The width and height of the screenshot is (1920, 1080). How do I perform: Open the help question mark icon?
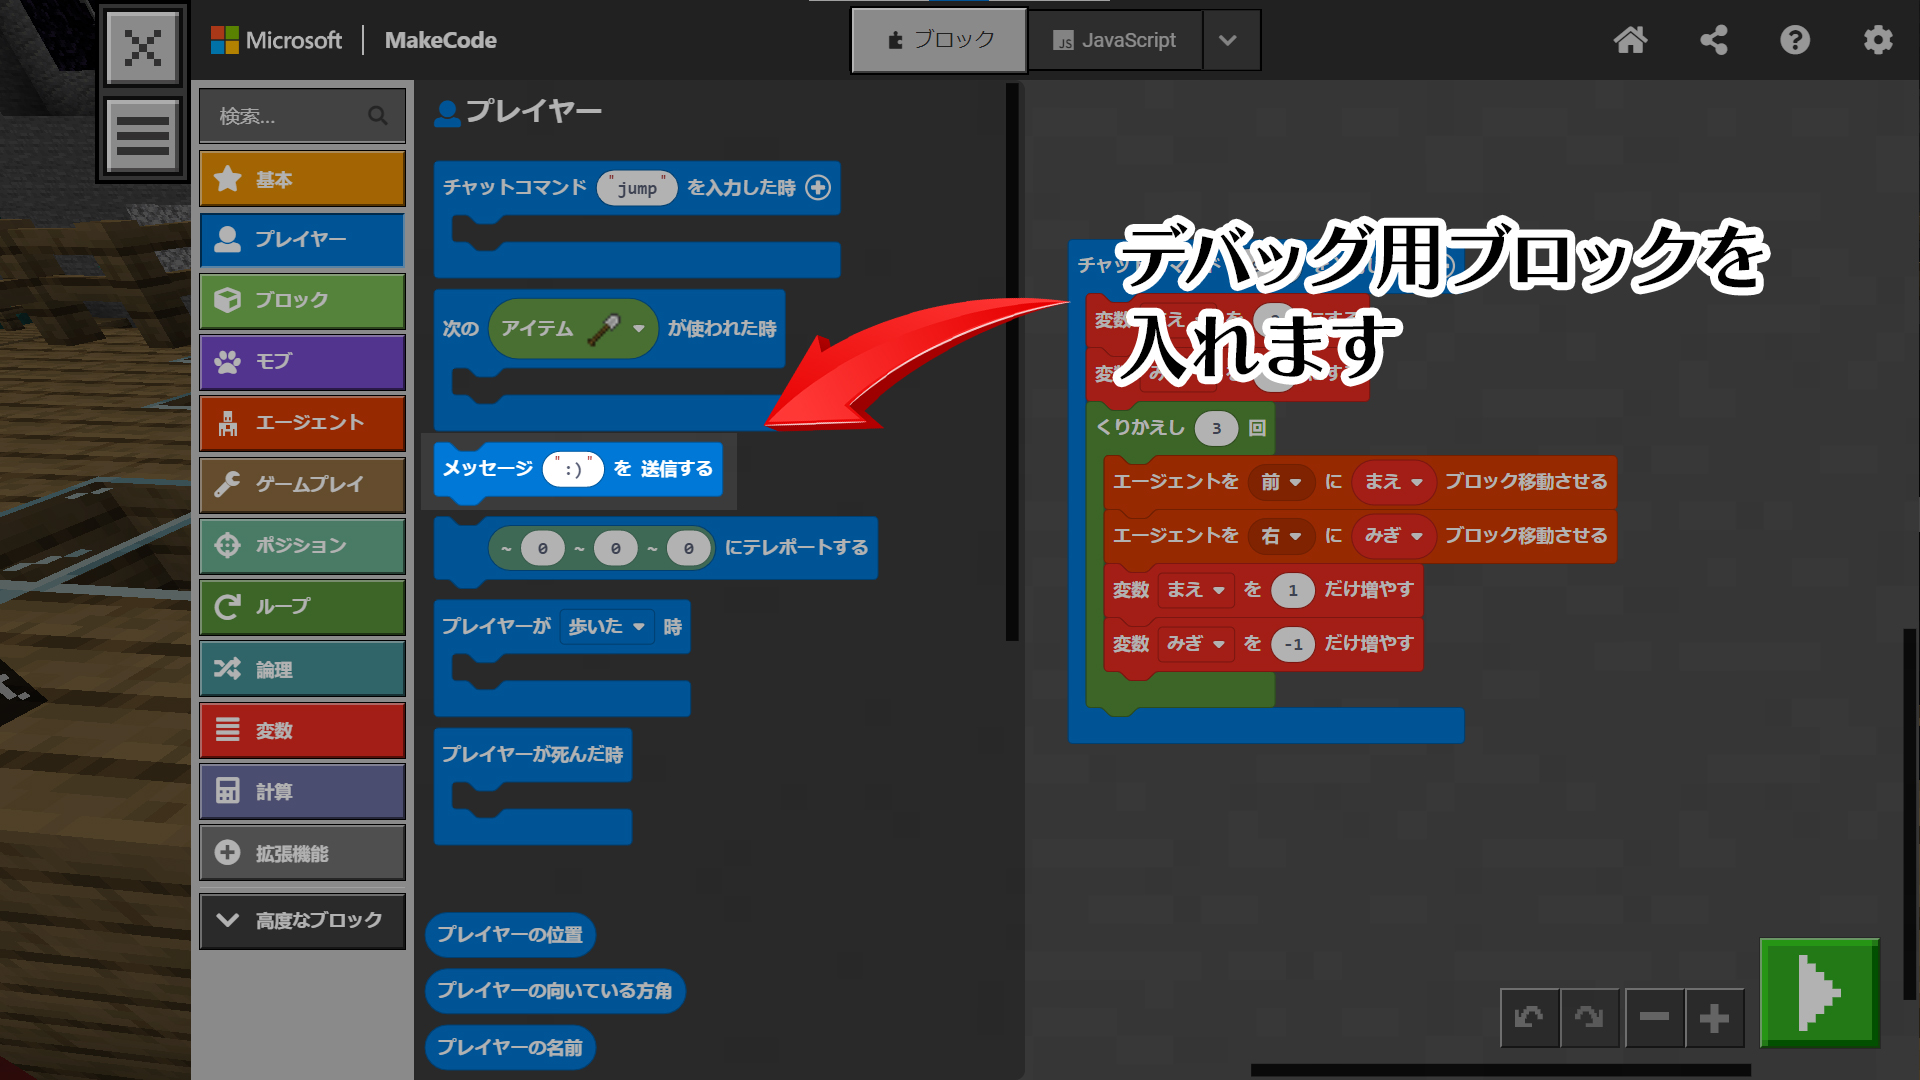pos(1795,40)
